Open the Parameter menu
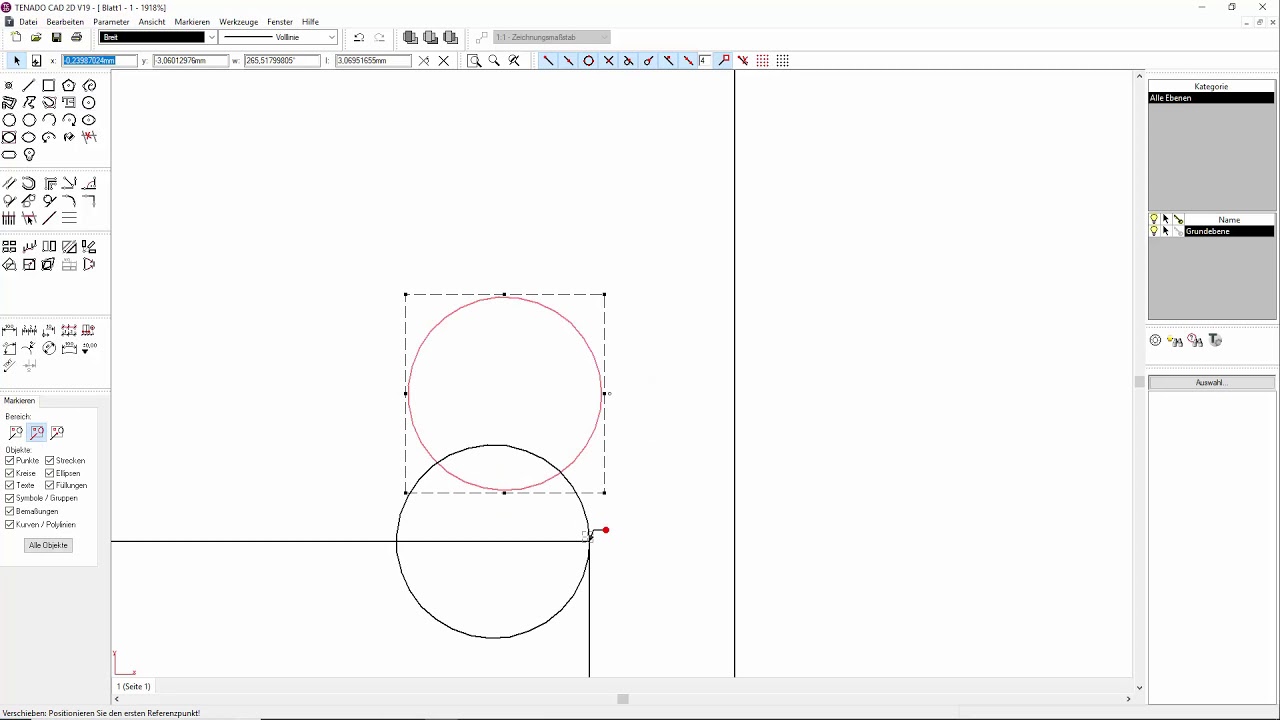Image resolution: width=1280 pixels, height=720 pixels. [x=111, y=21]
